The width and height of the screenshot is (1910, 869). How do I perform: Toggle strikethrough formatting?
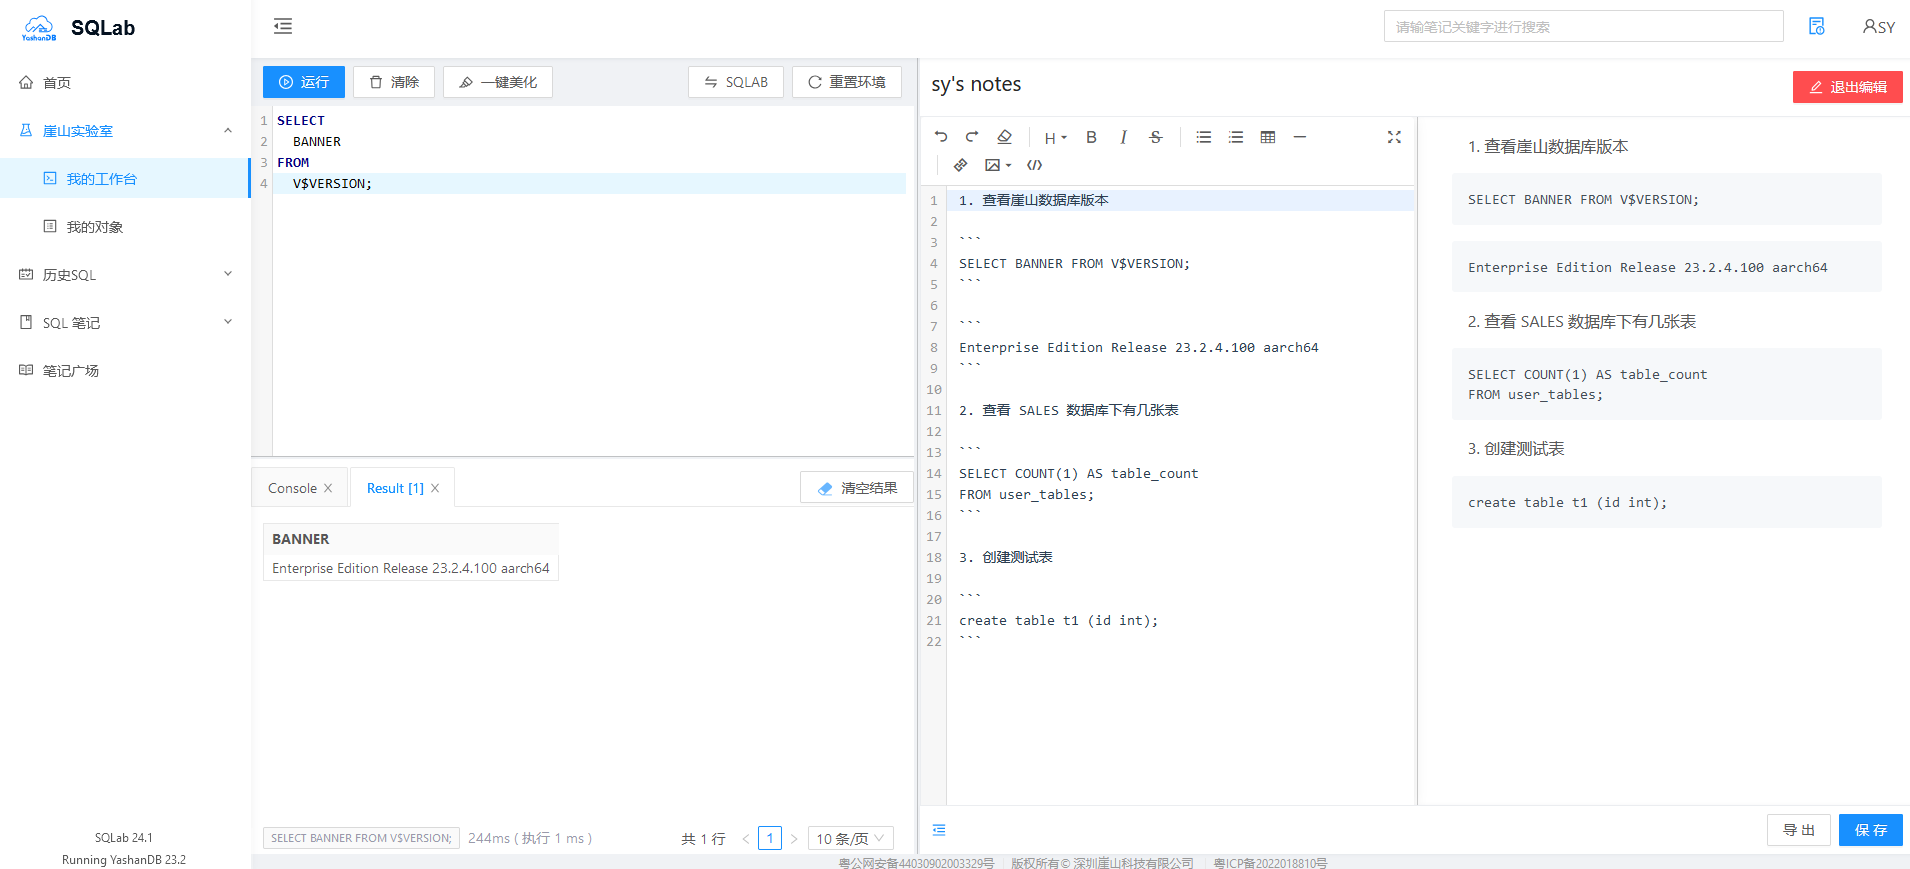[1156, 137]
